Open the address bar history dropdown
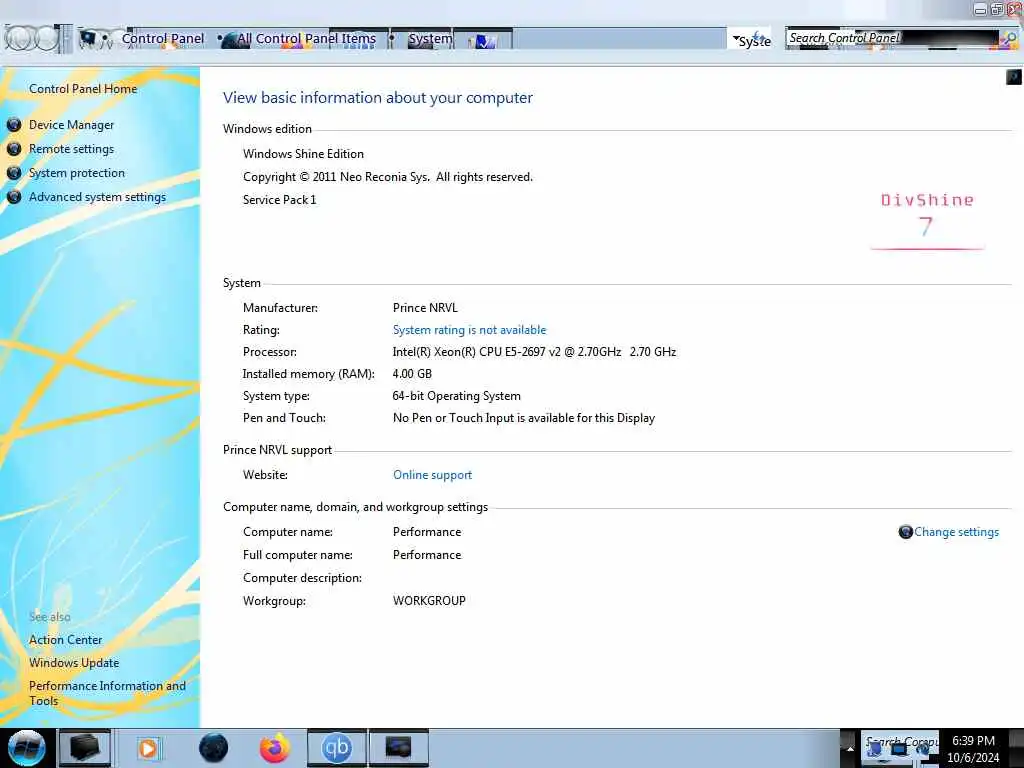1024x768 pixels. (736, 39)
